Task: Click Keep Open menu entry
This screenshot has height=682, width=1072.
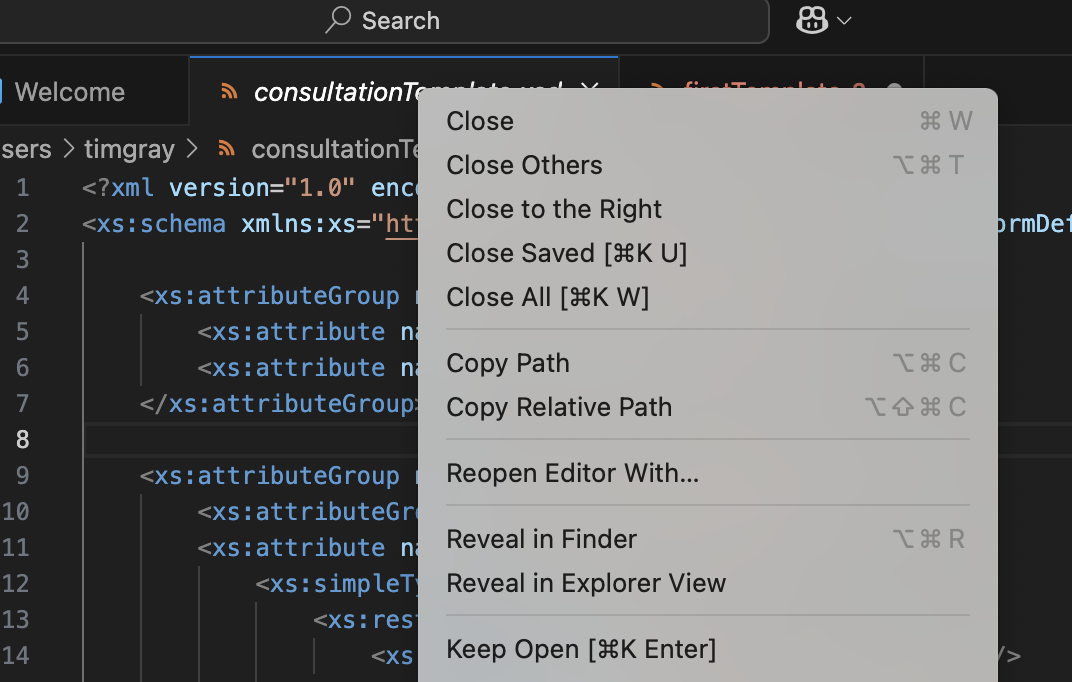Action: tap(581, 649)
